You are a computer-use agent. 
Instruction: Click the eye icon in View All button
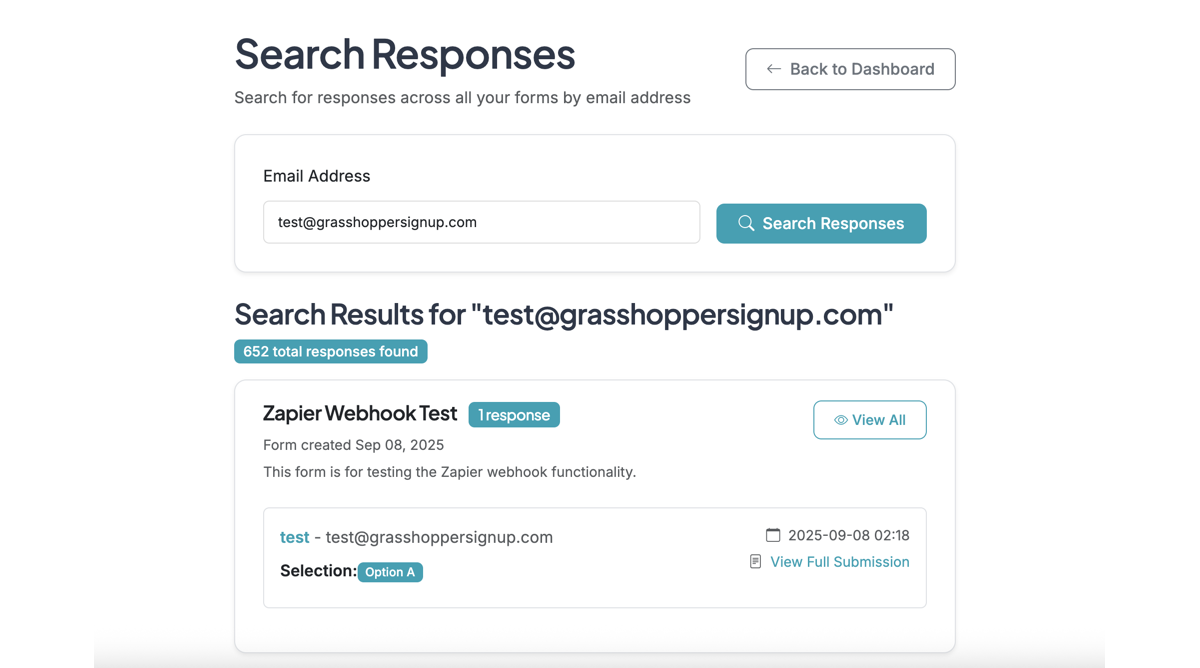pos(841,420)
